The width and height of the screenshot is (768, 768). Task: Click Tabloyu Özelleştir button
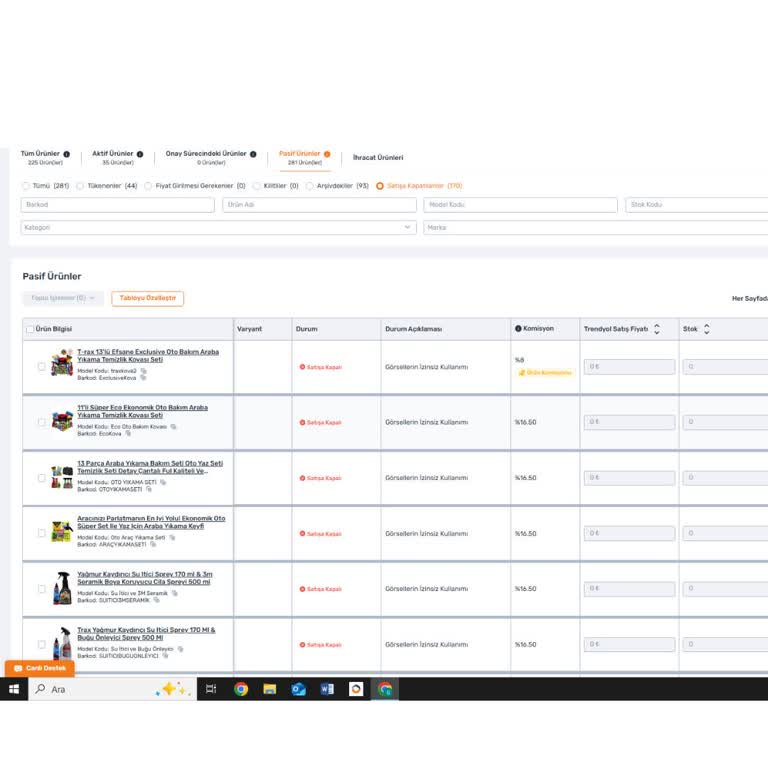147,298
